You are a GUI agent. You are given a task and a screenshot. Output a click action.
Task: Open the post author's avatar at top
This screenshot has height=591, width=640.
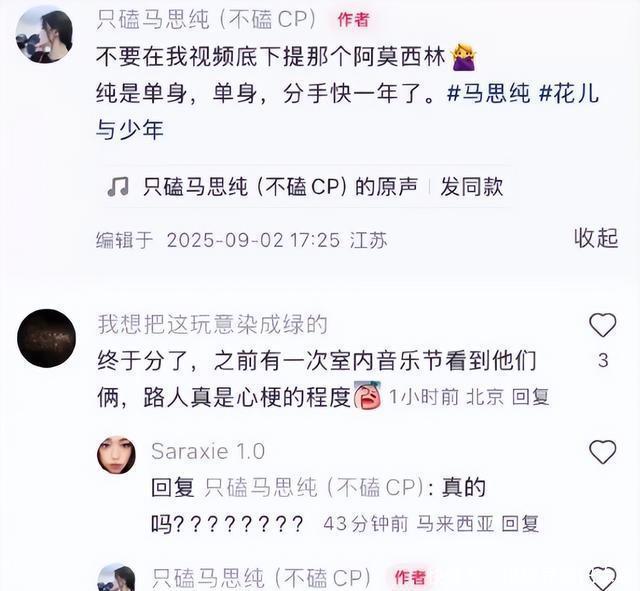pos(44,35)
